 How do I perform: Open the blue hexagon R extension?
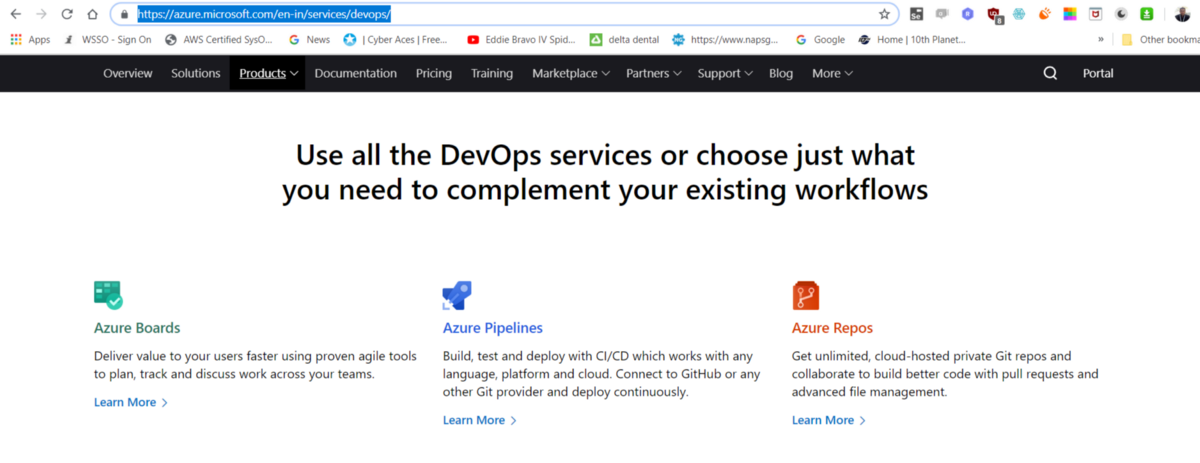pyautogui.click(x=967, y=14)
